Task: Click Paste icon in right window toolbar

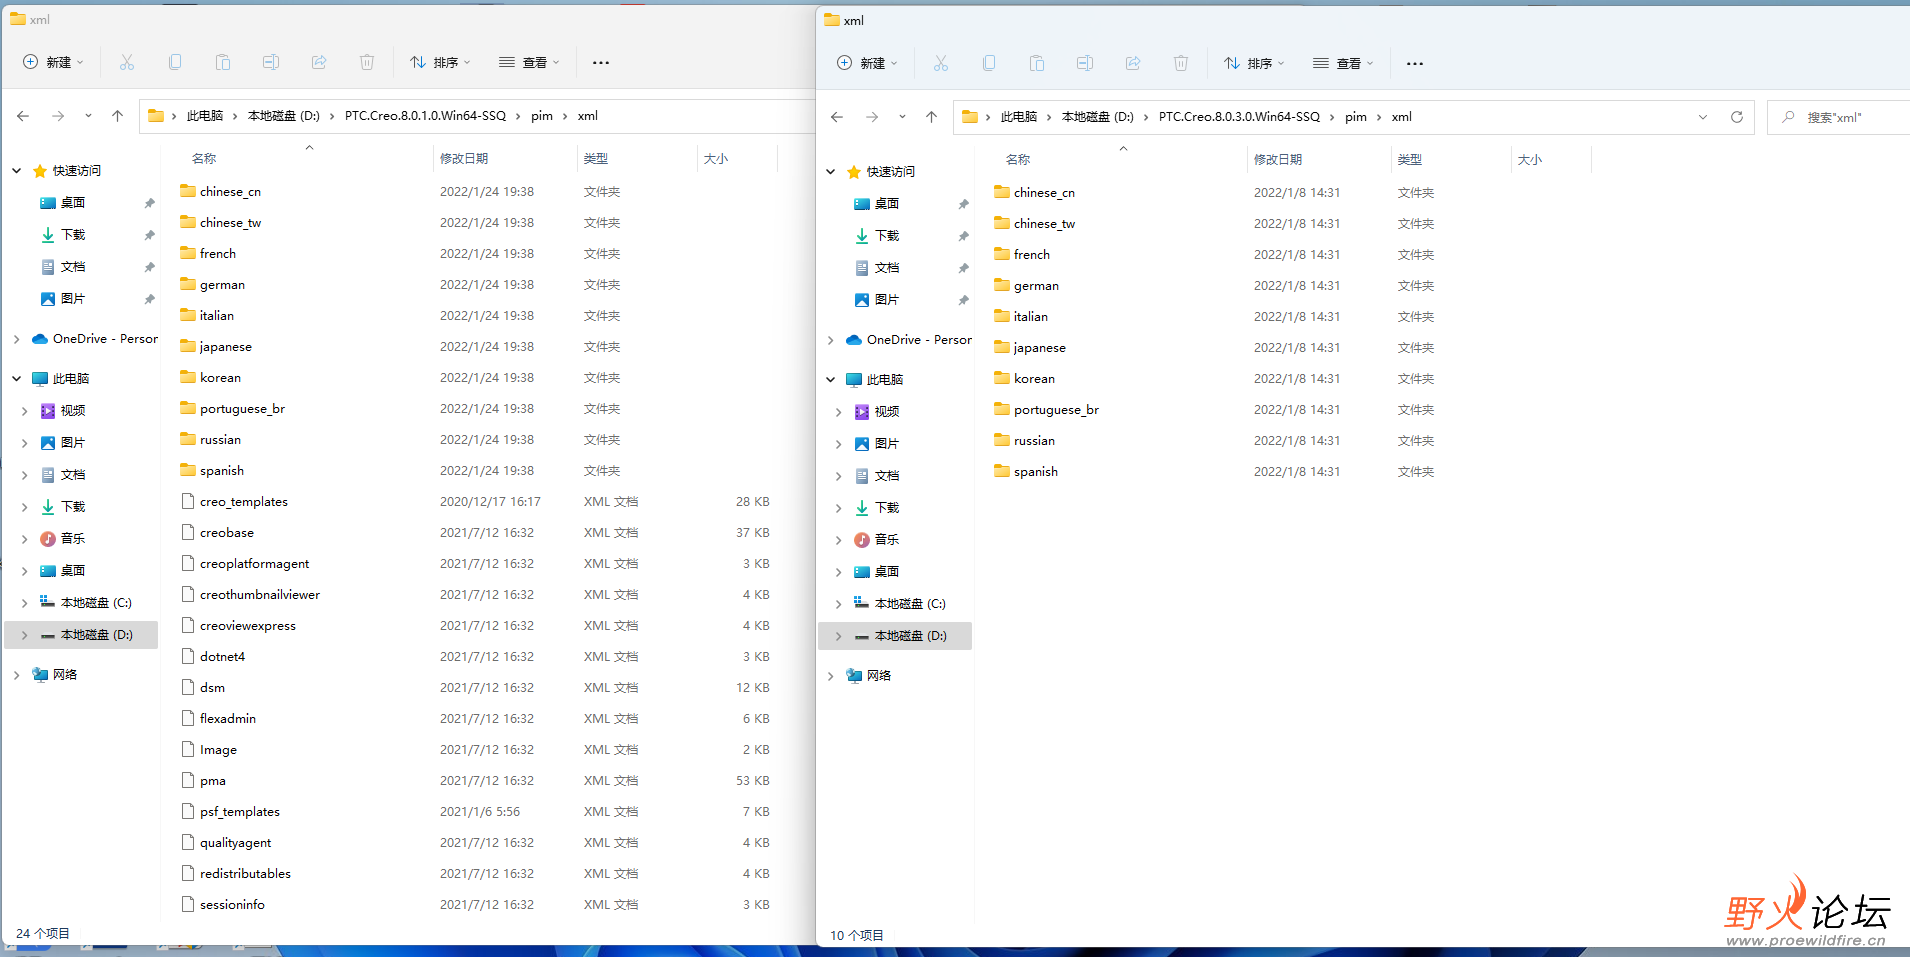Action: pyautogui.click(x=1037, y=63)
